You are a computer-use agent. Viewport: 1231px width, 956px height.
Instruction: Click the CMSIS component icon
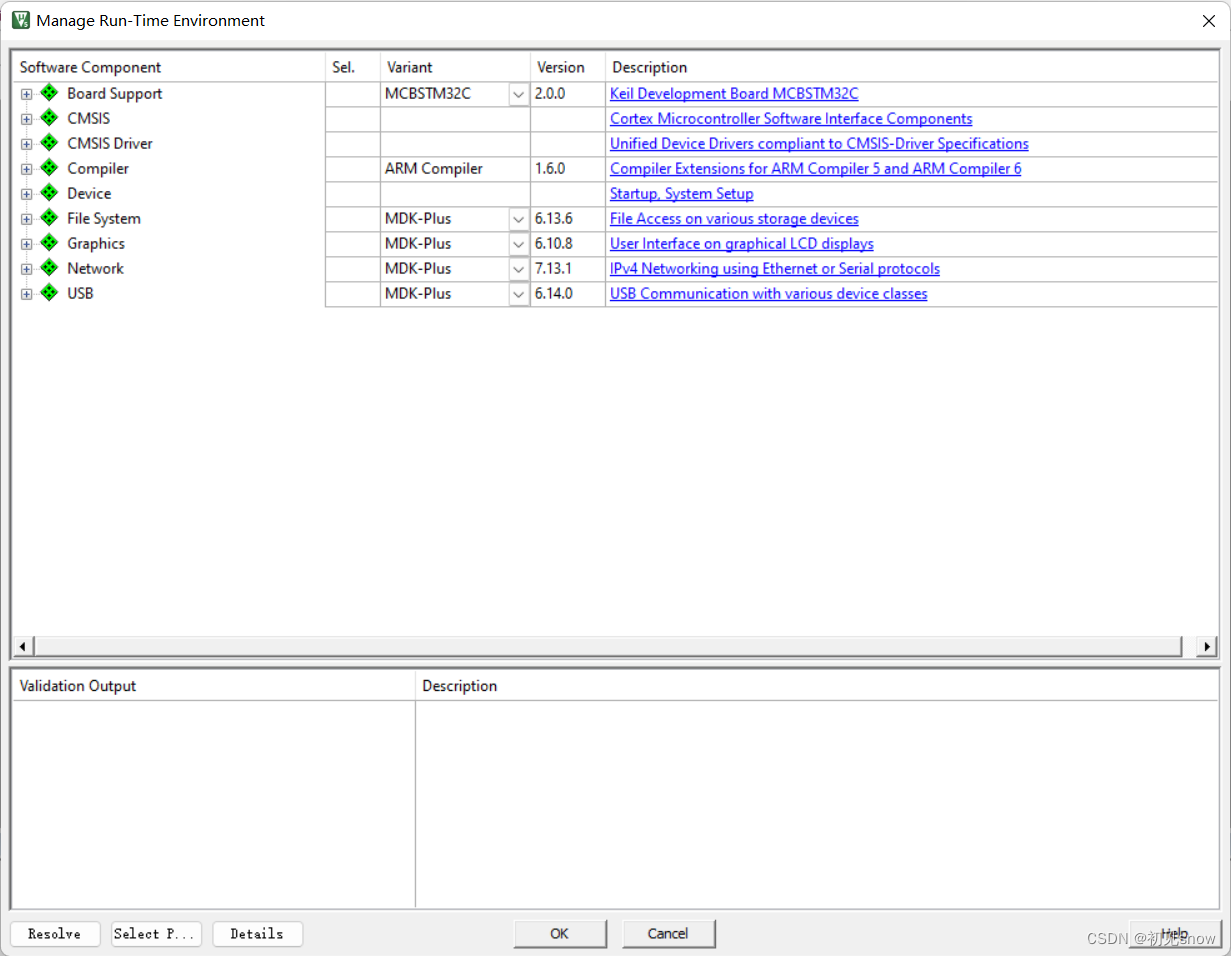(x=49, y=118)
